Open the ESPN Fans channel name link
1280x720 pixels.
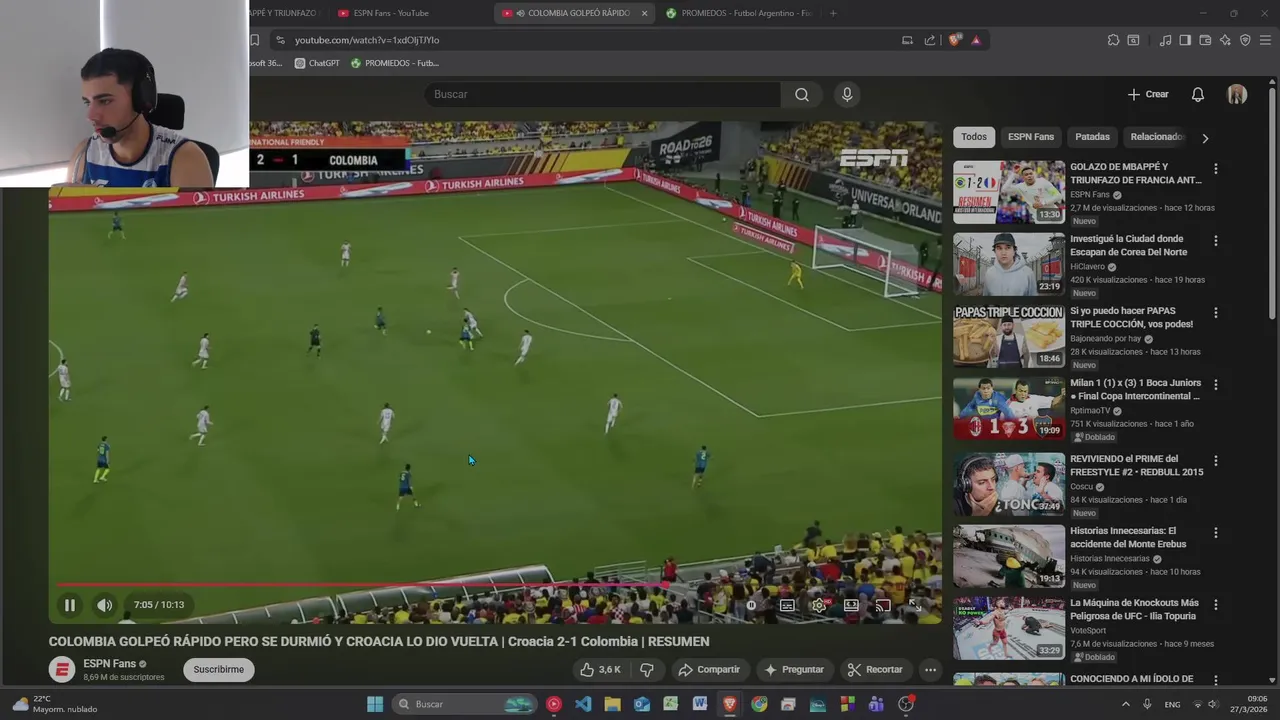(109, 664)
